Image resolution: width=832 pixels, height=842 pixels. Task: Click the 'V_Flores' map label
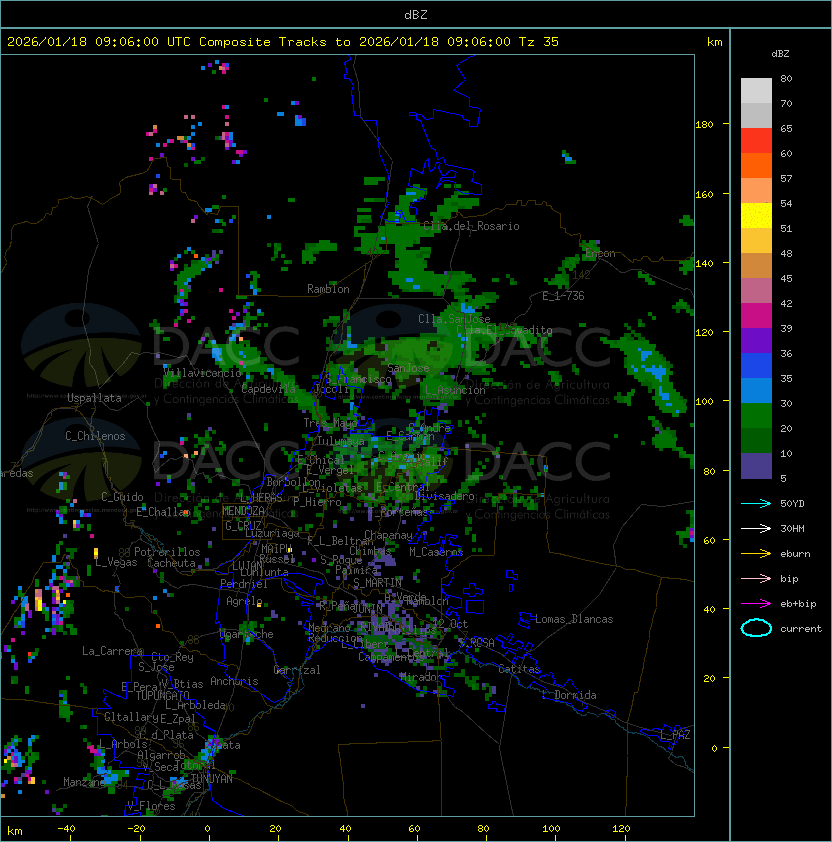point(151,806)
